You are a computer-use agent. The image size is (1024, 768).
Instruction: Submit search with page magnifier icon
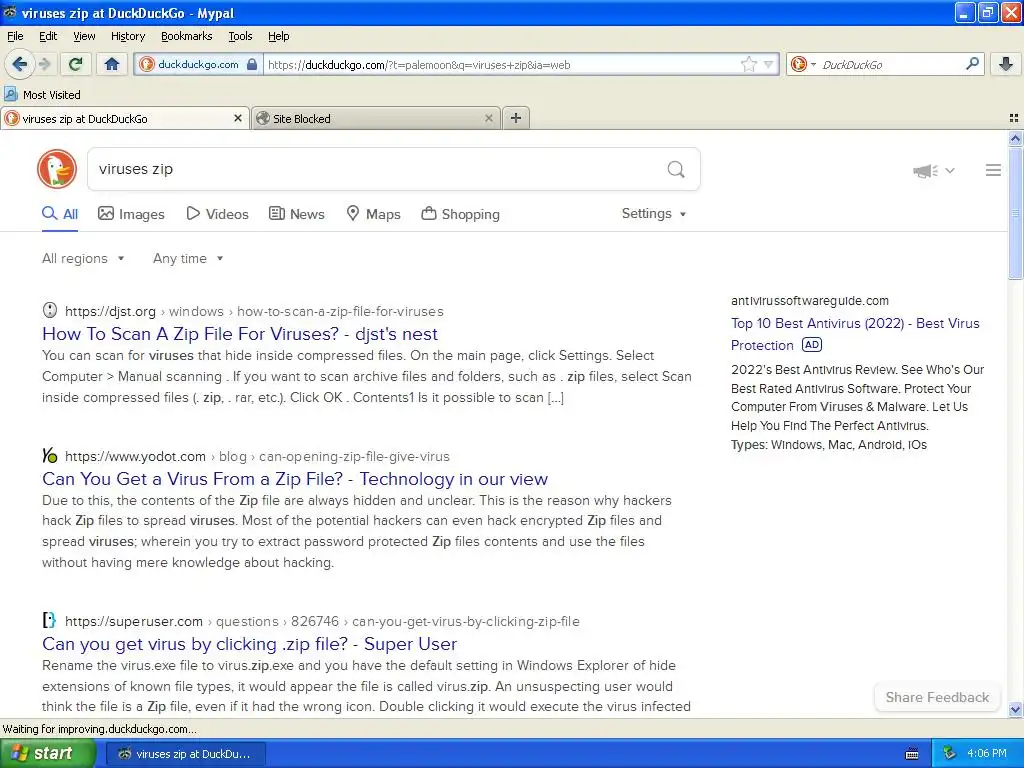pyautogui.click(x=676, y=170)
